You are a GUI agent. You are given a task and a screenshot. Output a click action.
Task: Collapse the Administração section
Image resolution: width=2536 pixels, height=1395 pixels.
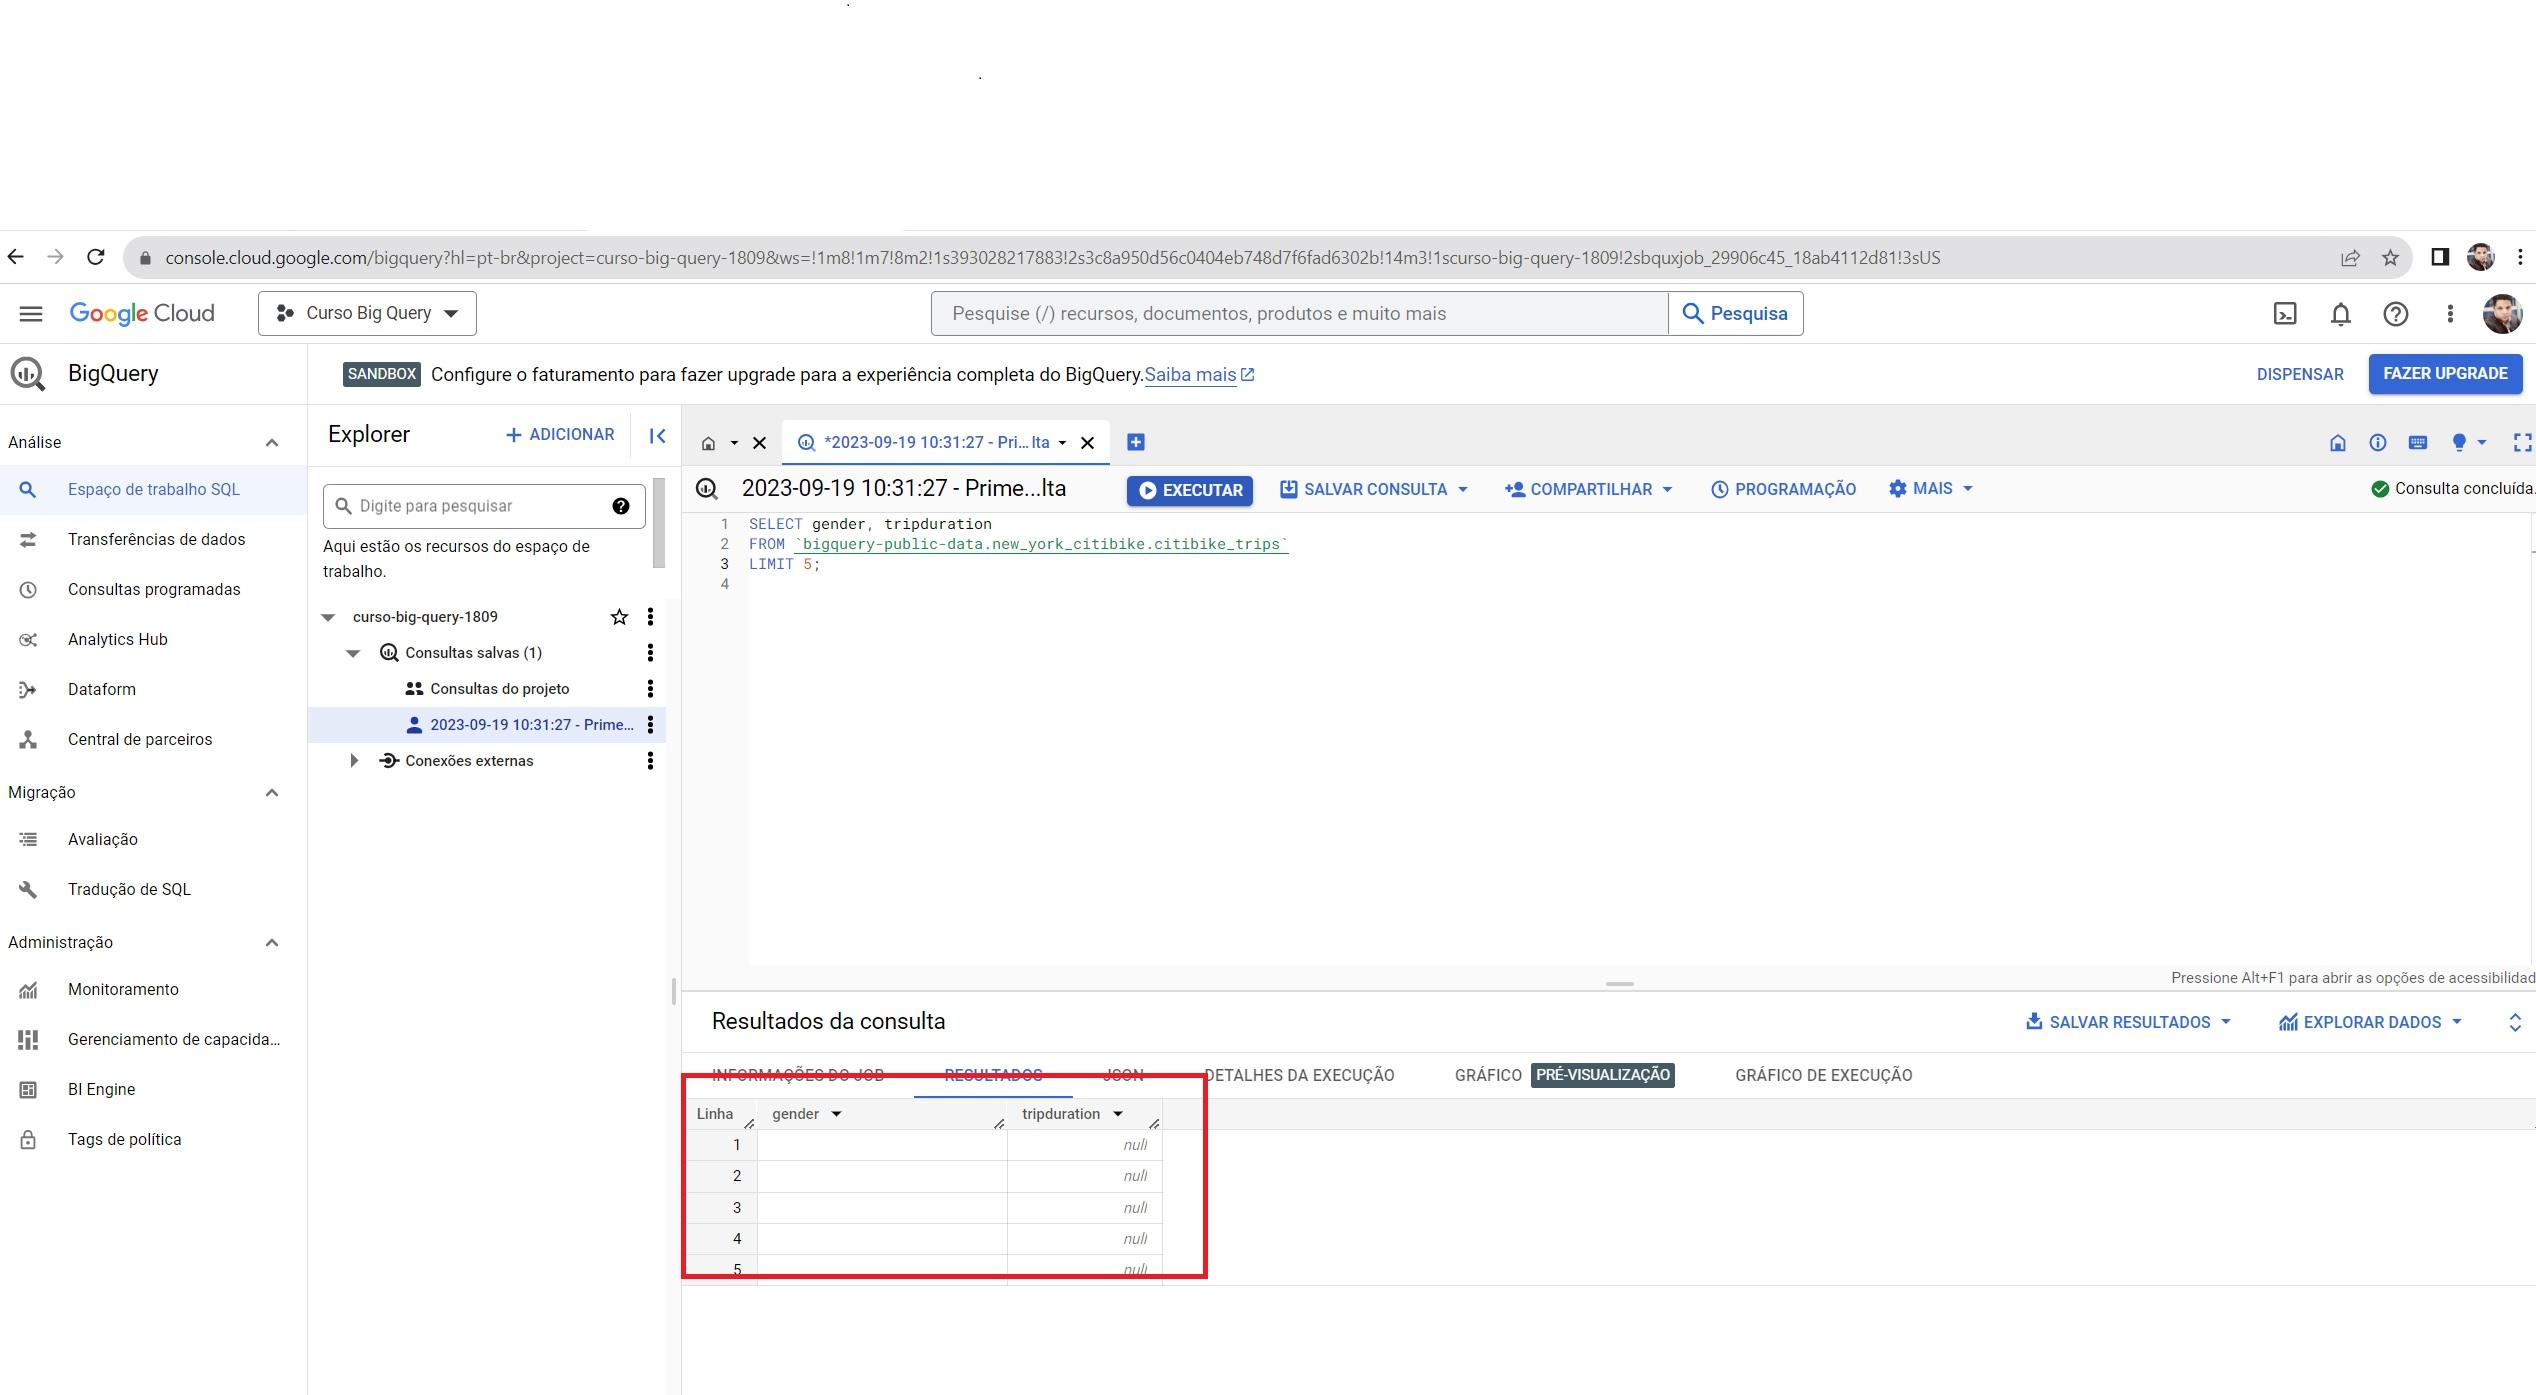[x=271, y=942]
